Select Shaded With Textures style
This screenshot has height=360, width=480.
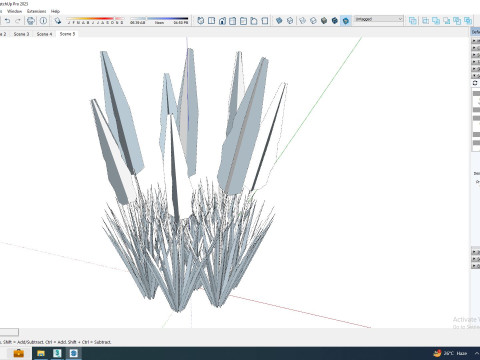tap(335, 21)
